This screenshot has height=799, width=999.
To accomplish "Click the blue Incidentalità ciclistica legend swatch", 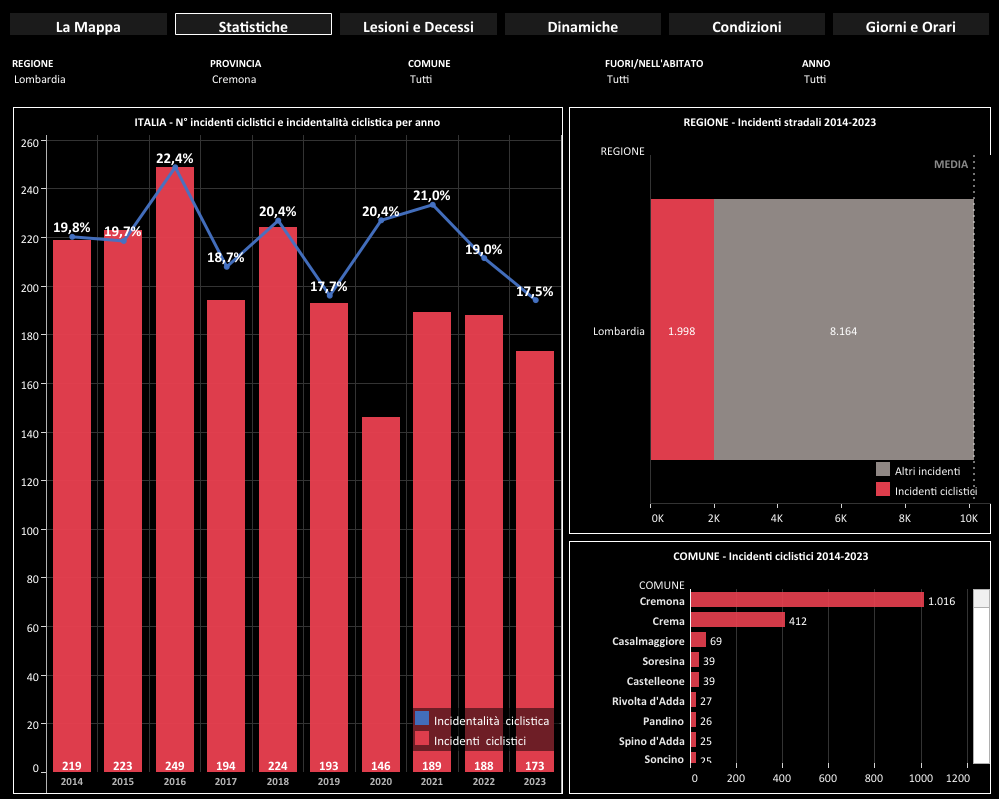I will 422,719.
